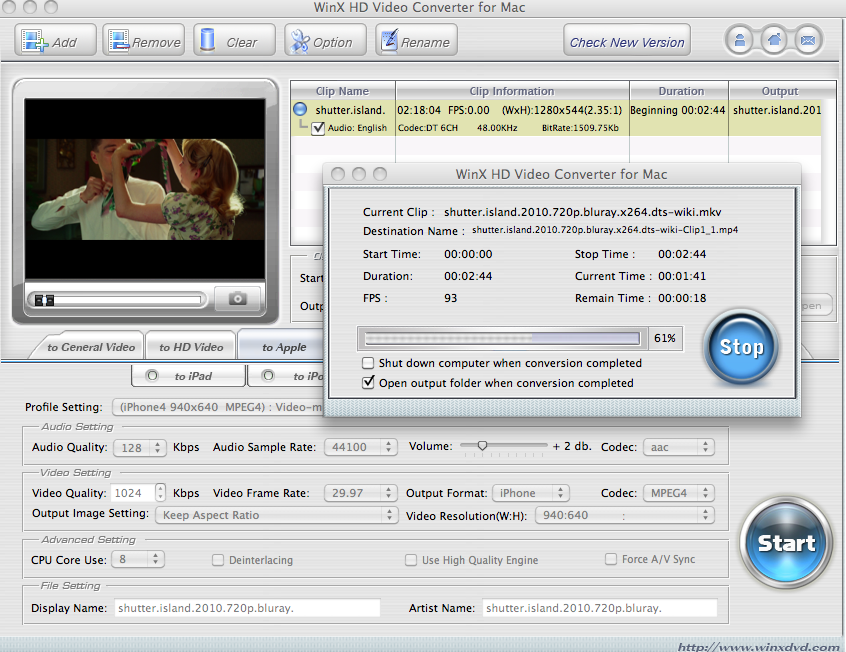The height and width of the screenshot is (652, 846).
Task: Click the email envelope round icon
Action: point(808,40)
